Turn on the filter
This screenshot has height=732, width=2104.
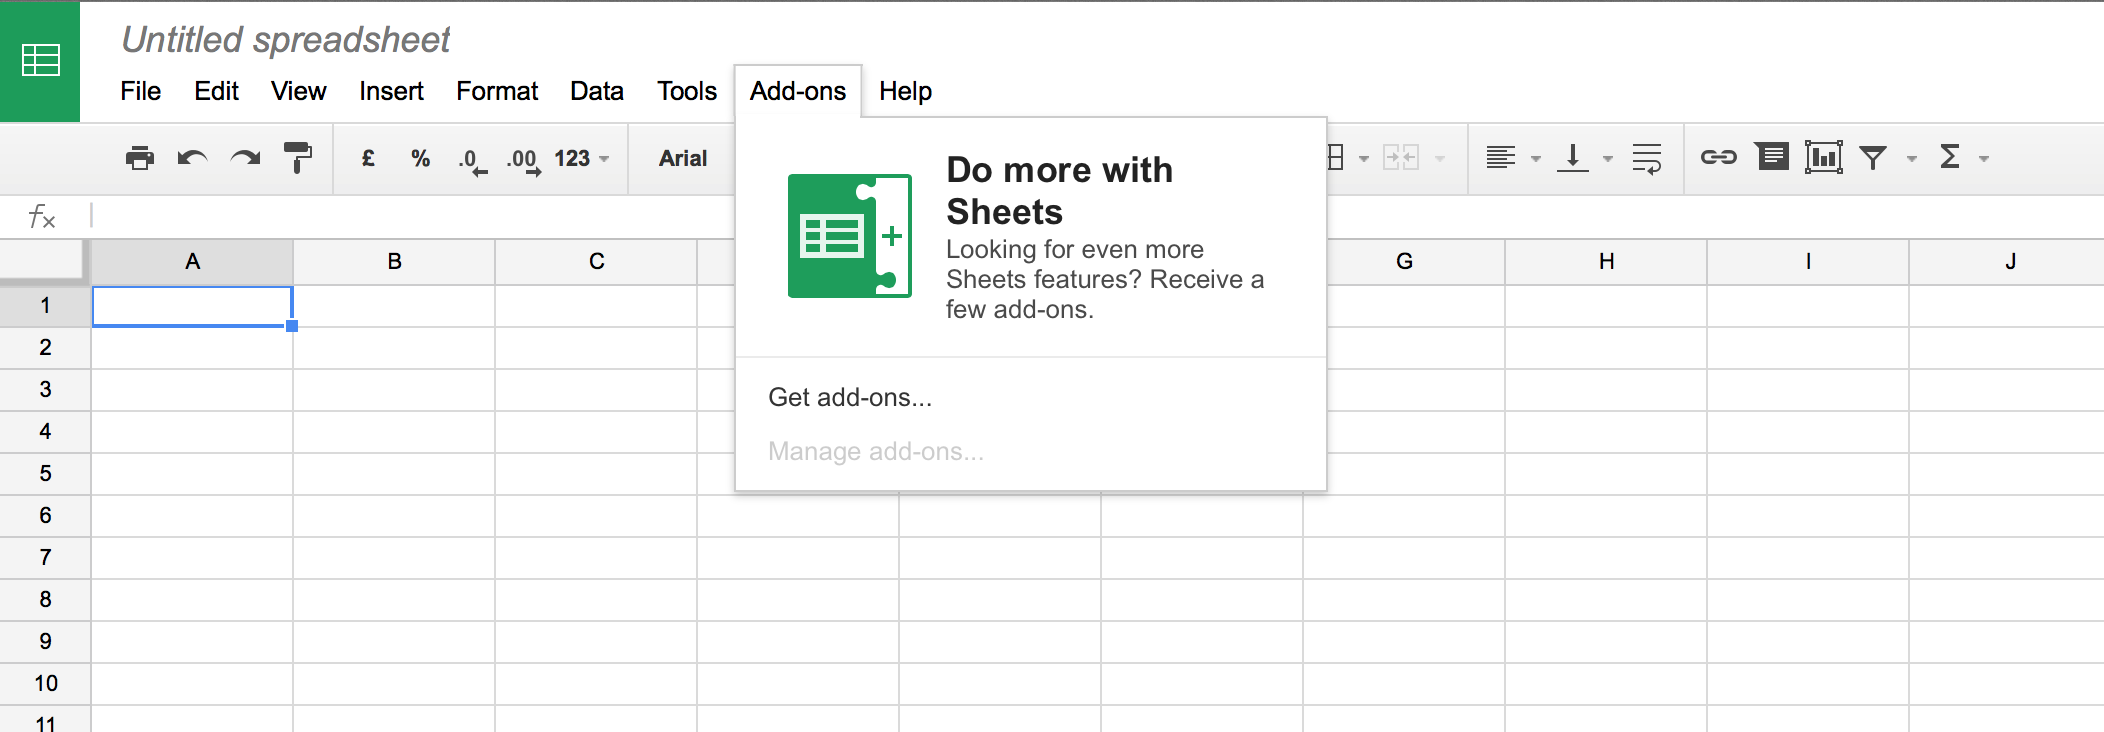(1873, 158)
